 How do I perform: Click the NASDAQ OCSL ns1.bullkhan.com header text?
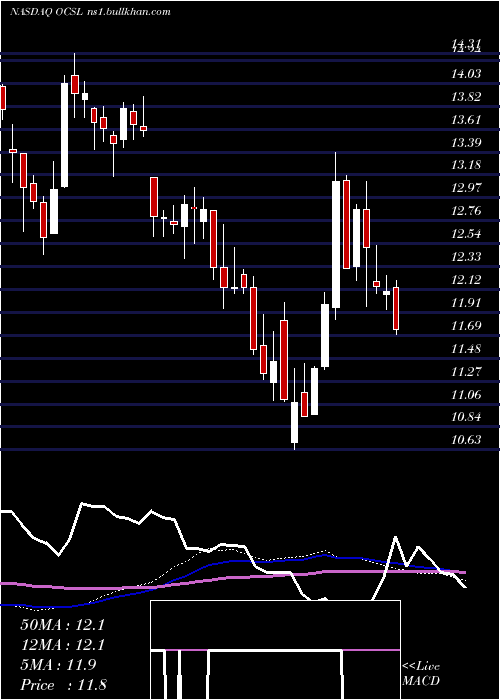coord(90,11)
